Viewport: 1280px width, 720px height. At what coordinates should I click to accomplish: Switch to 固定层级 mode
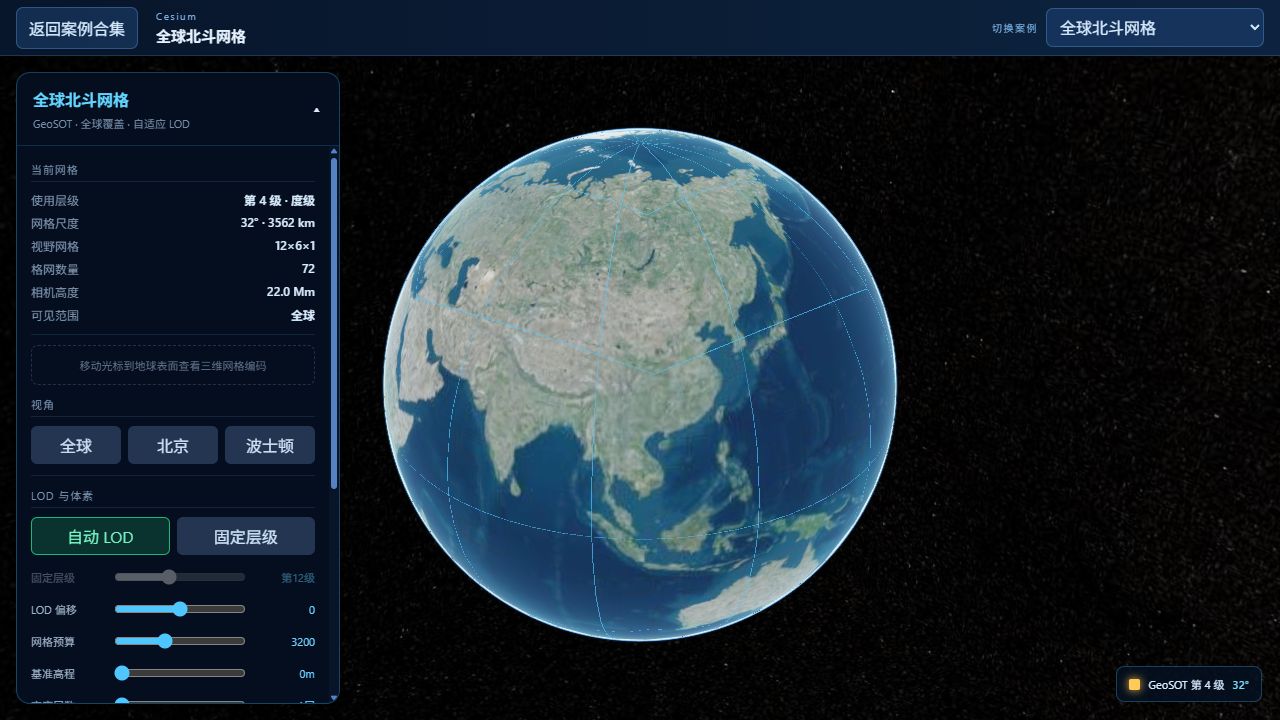(246, 536)
